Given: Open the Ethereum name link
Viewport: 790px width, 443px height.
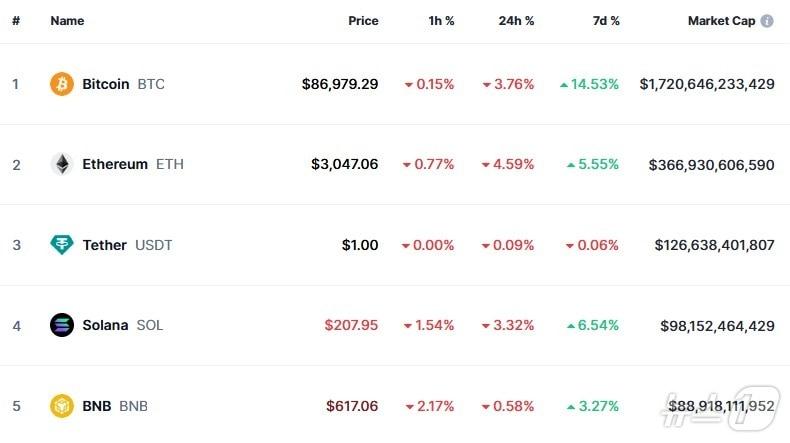Looking at the screenshot, I should [x=114, y=164].
